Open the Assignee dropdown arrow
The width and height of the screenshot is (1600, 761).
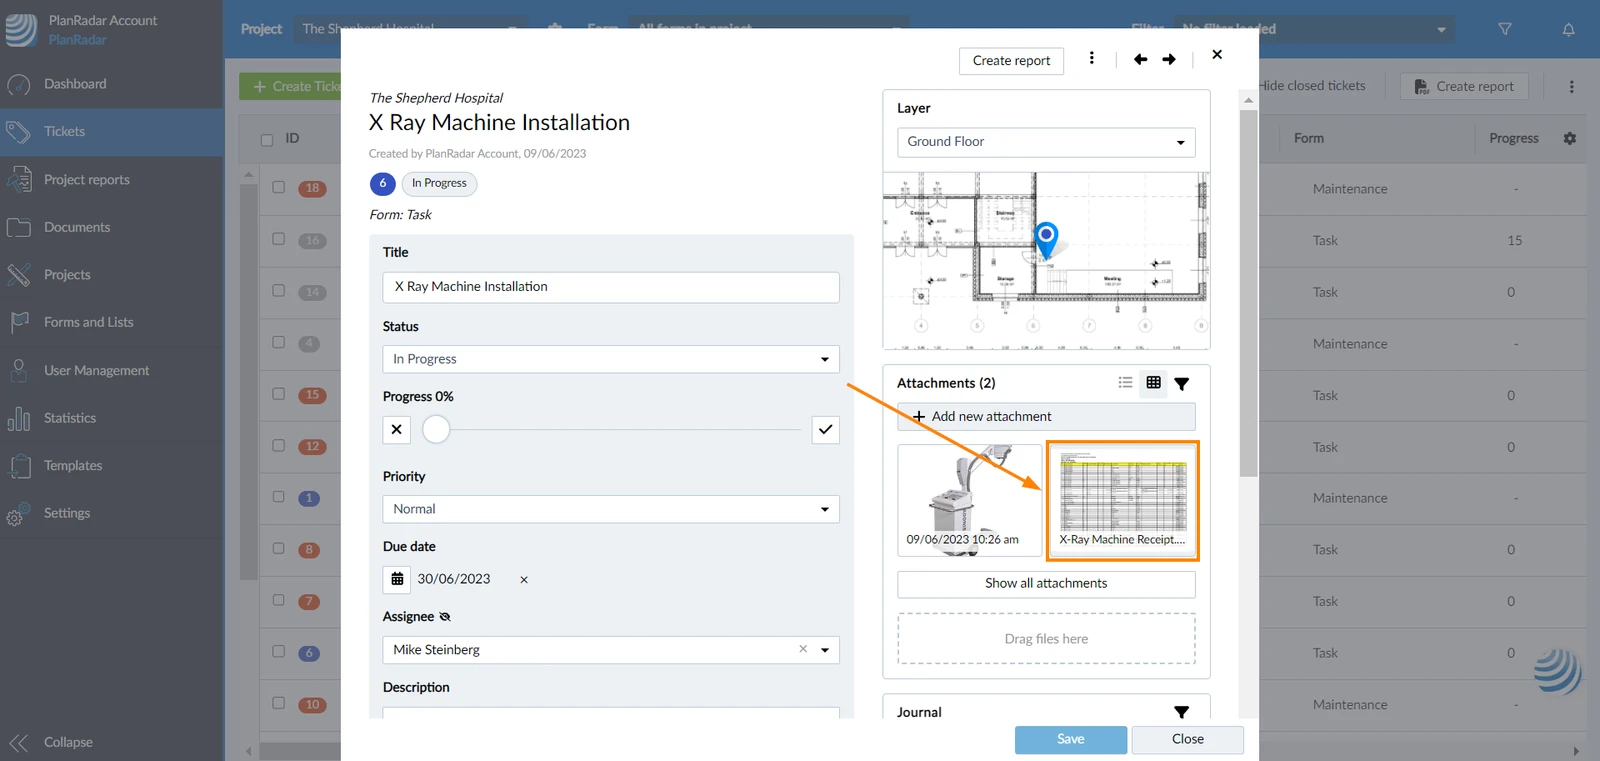[x=825, y=650]
